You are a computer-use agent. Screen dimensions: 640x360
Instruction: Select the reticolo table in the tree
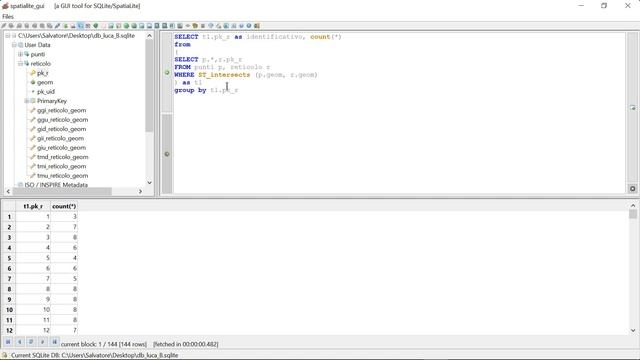tap(40, 64)
